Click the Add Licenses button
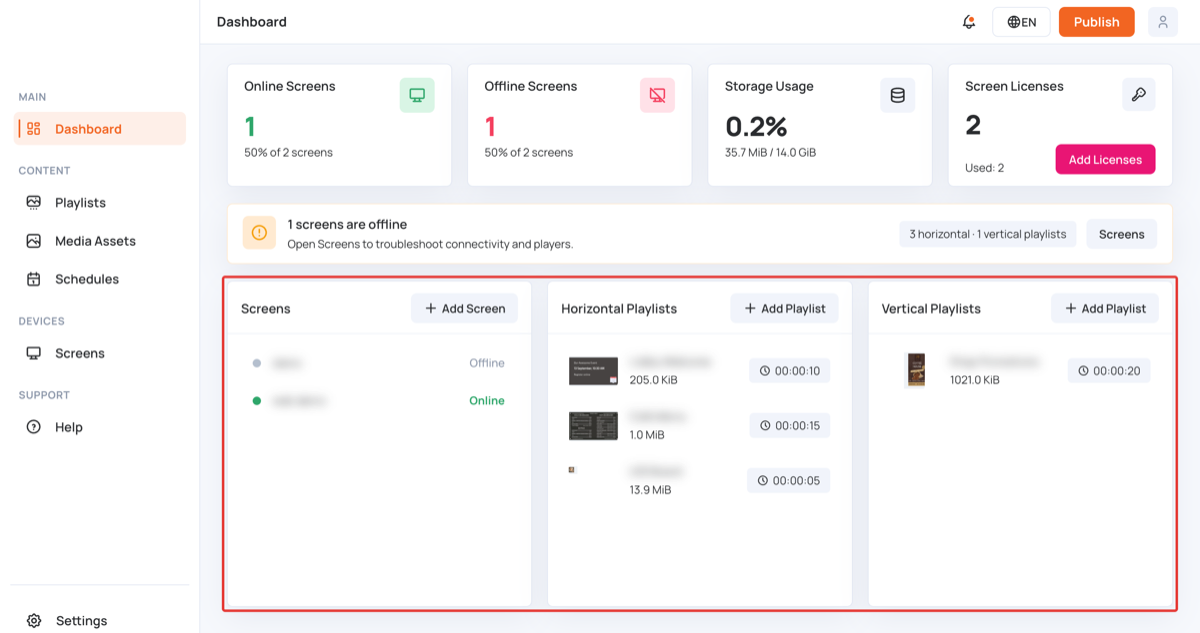1200x633 pixels. 1105,159
